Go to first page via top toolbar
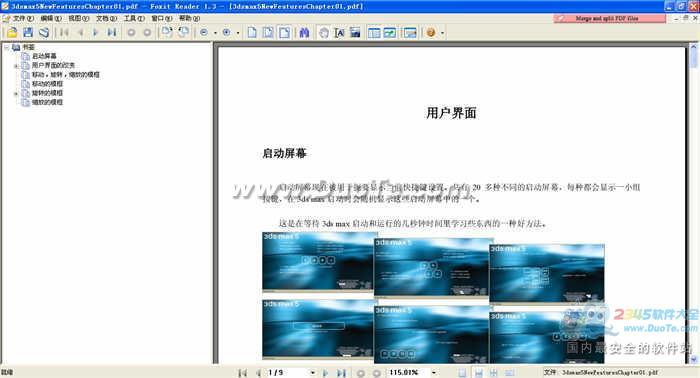This screenshot has height=378, width=700. (64, 32)
